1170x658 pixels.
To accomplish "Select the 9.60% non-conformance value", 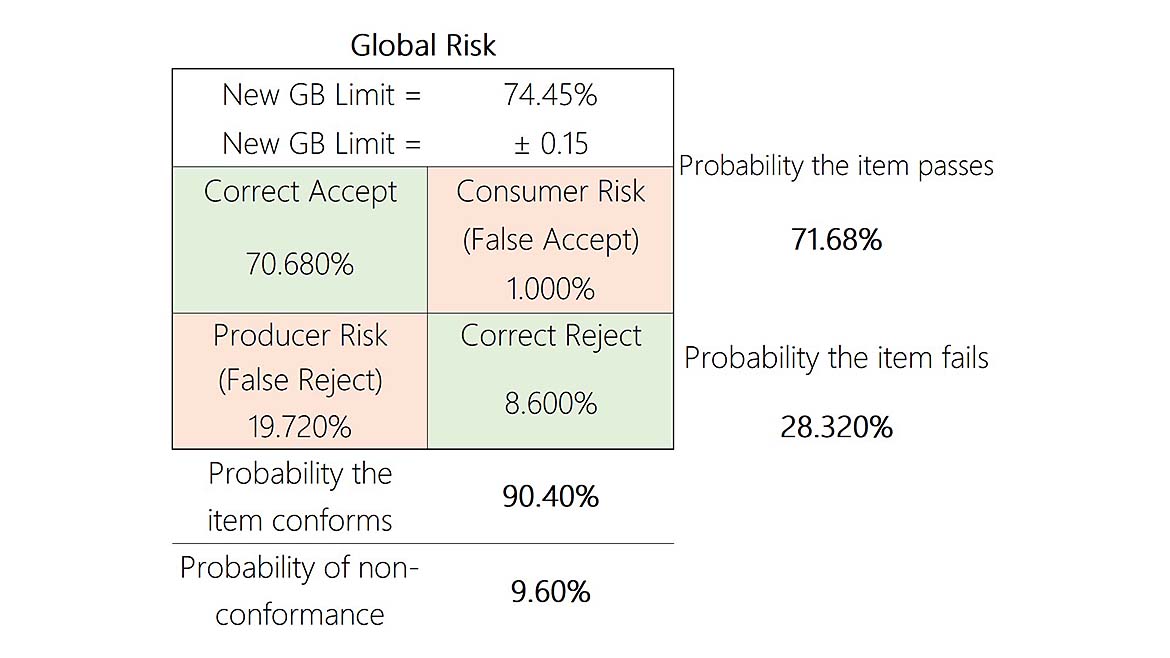I will tap(550, 592).
